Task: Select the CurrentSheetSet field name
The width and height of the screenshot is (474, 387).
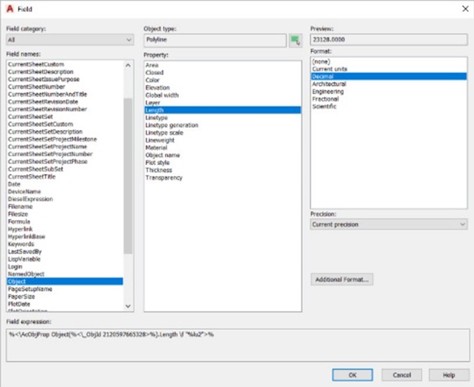Action: click(65, 117)
